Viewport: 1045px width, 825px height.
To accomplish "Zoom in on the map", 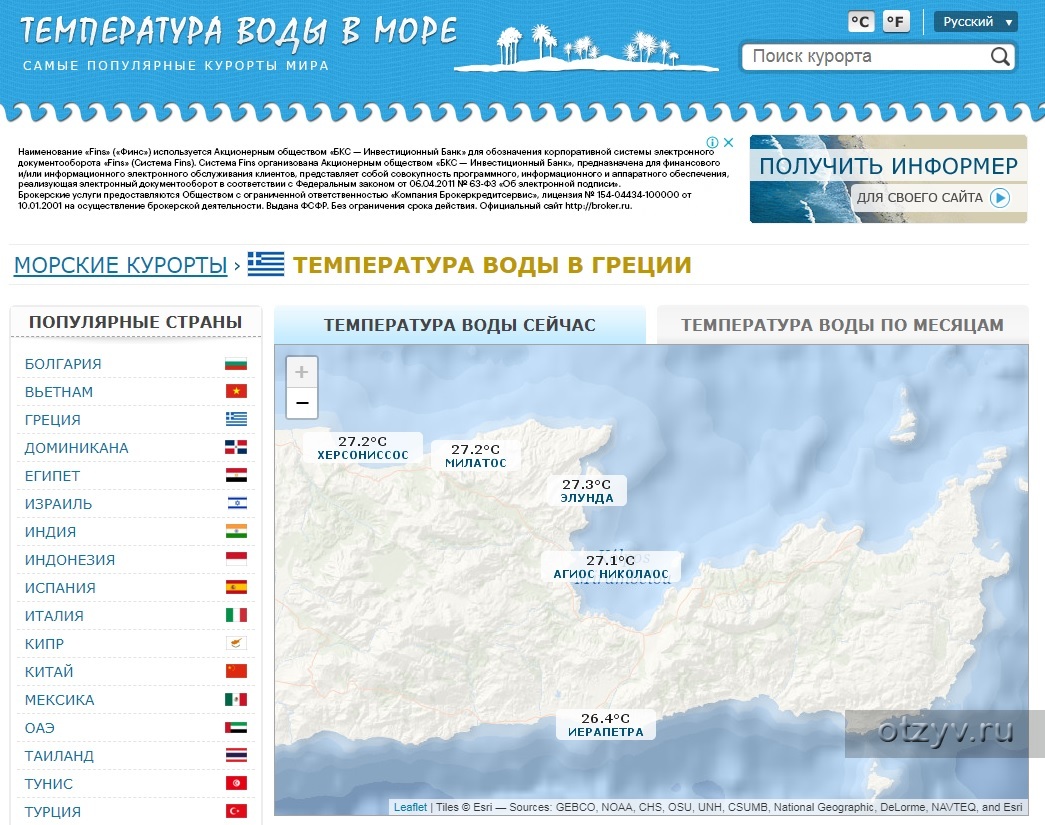I will tap(302, 372).
